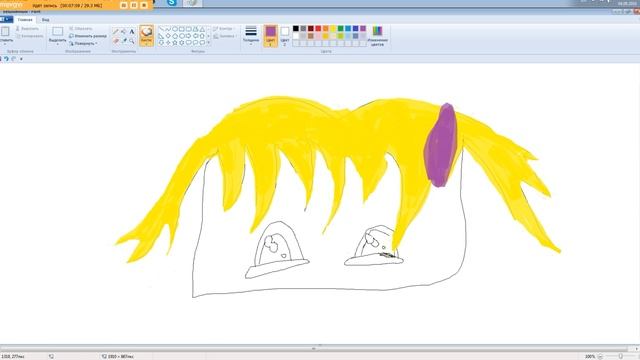The height and width of the screenshot is (360, 640).
Task: Click the zoom out minus button
Action: pos(600,356)
